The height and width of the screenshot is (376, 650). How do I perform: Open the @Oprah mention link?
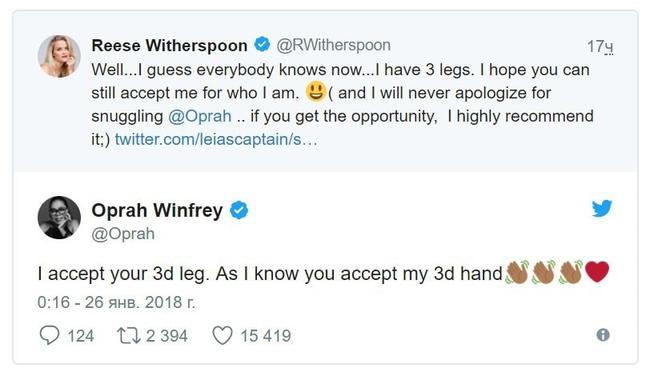pyautogui.click(x=200, y=116)
